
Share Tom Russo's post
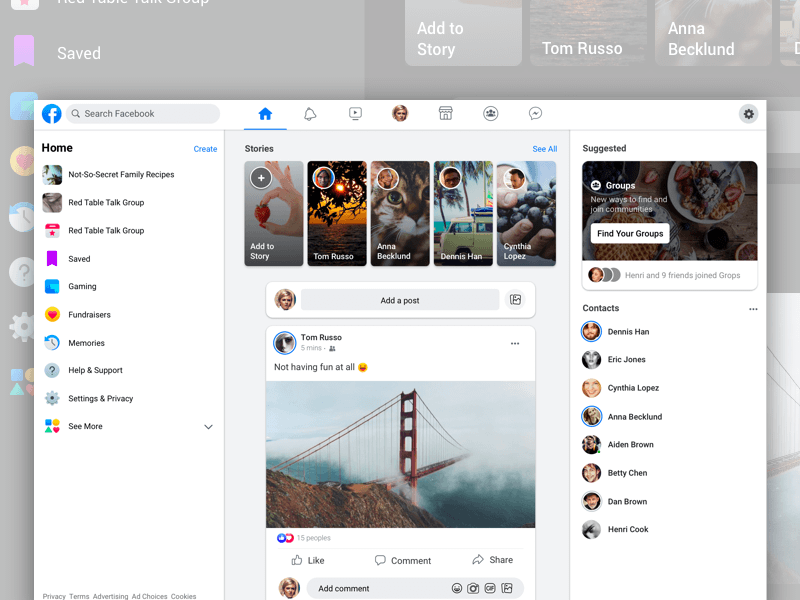tap(492, 560)
